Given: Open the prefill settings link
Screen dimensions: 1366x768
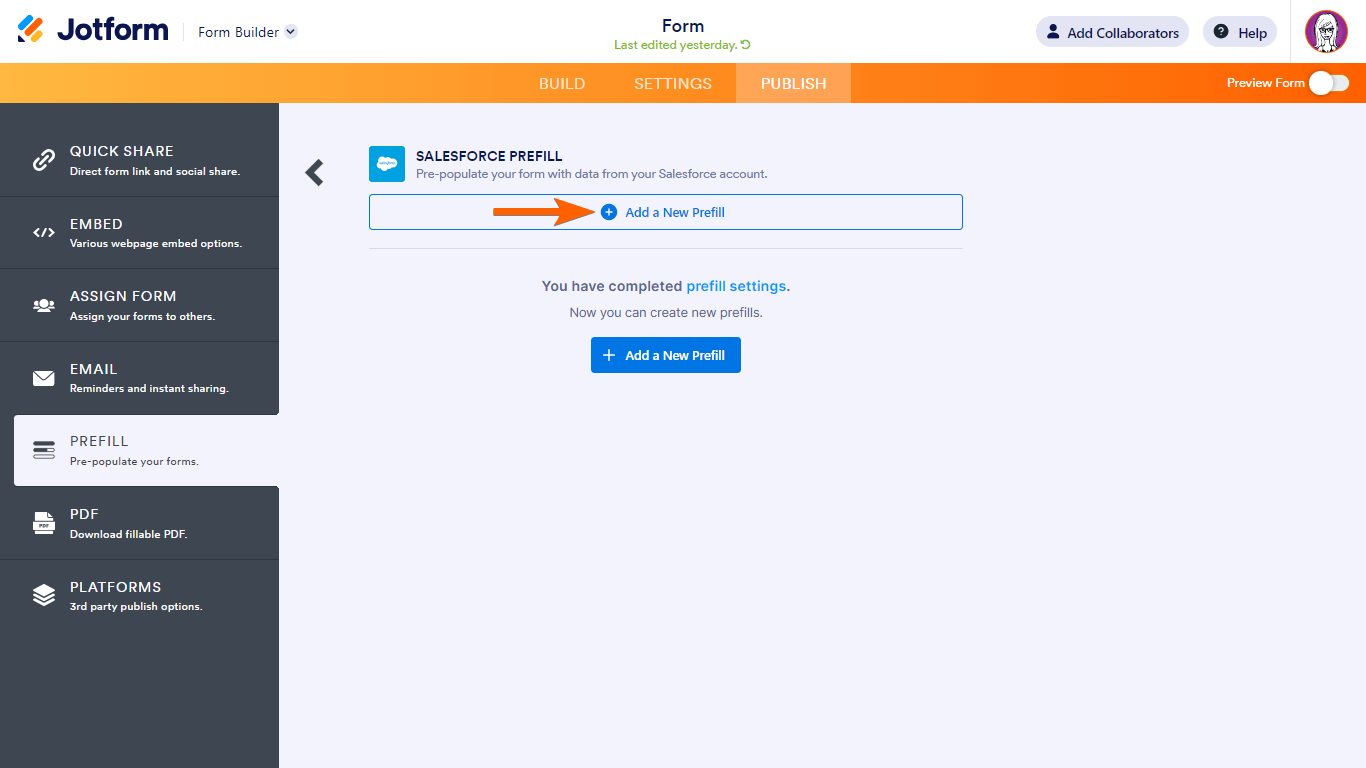Looking at the screenshot, I should pos(736,286).
